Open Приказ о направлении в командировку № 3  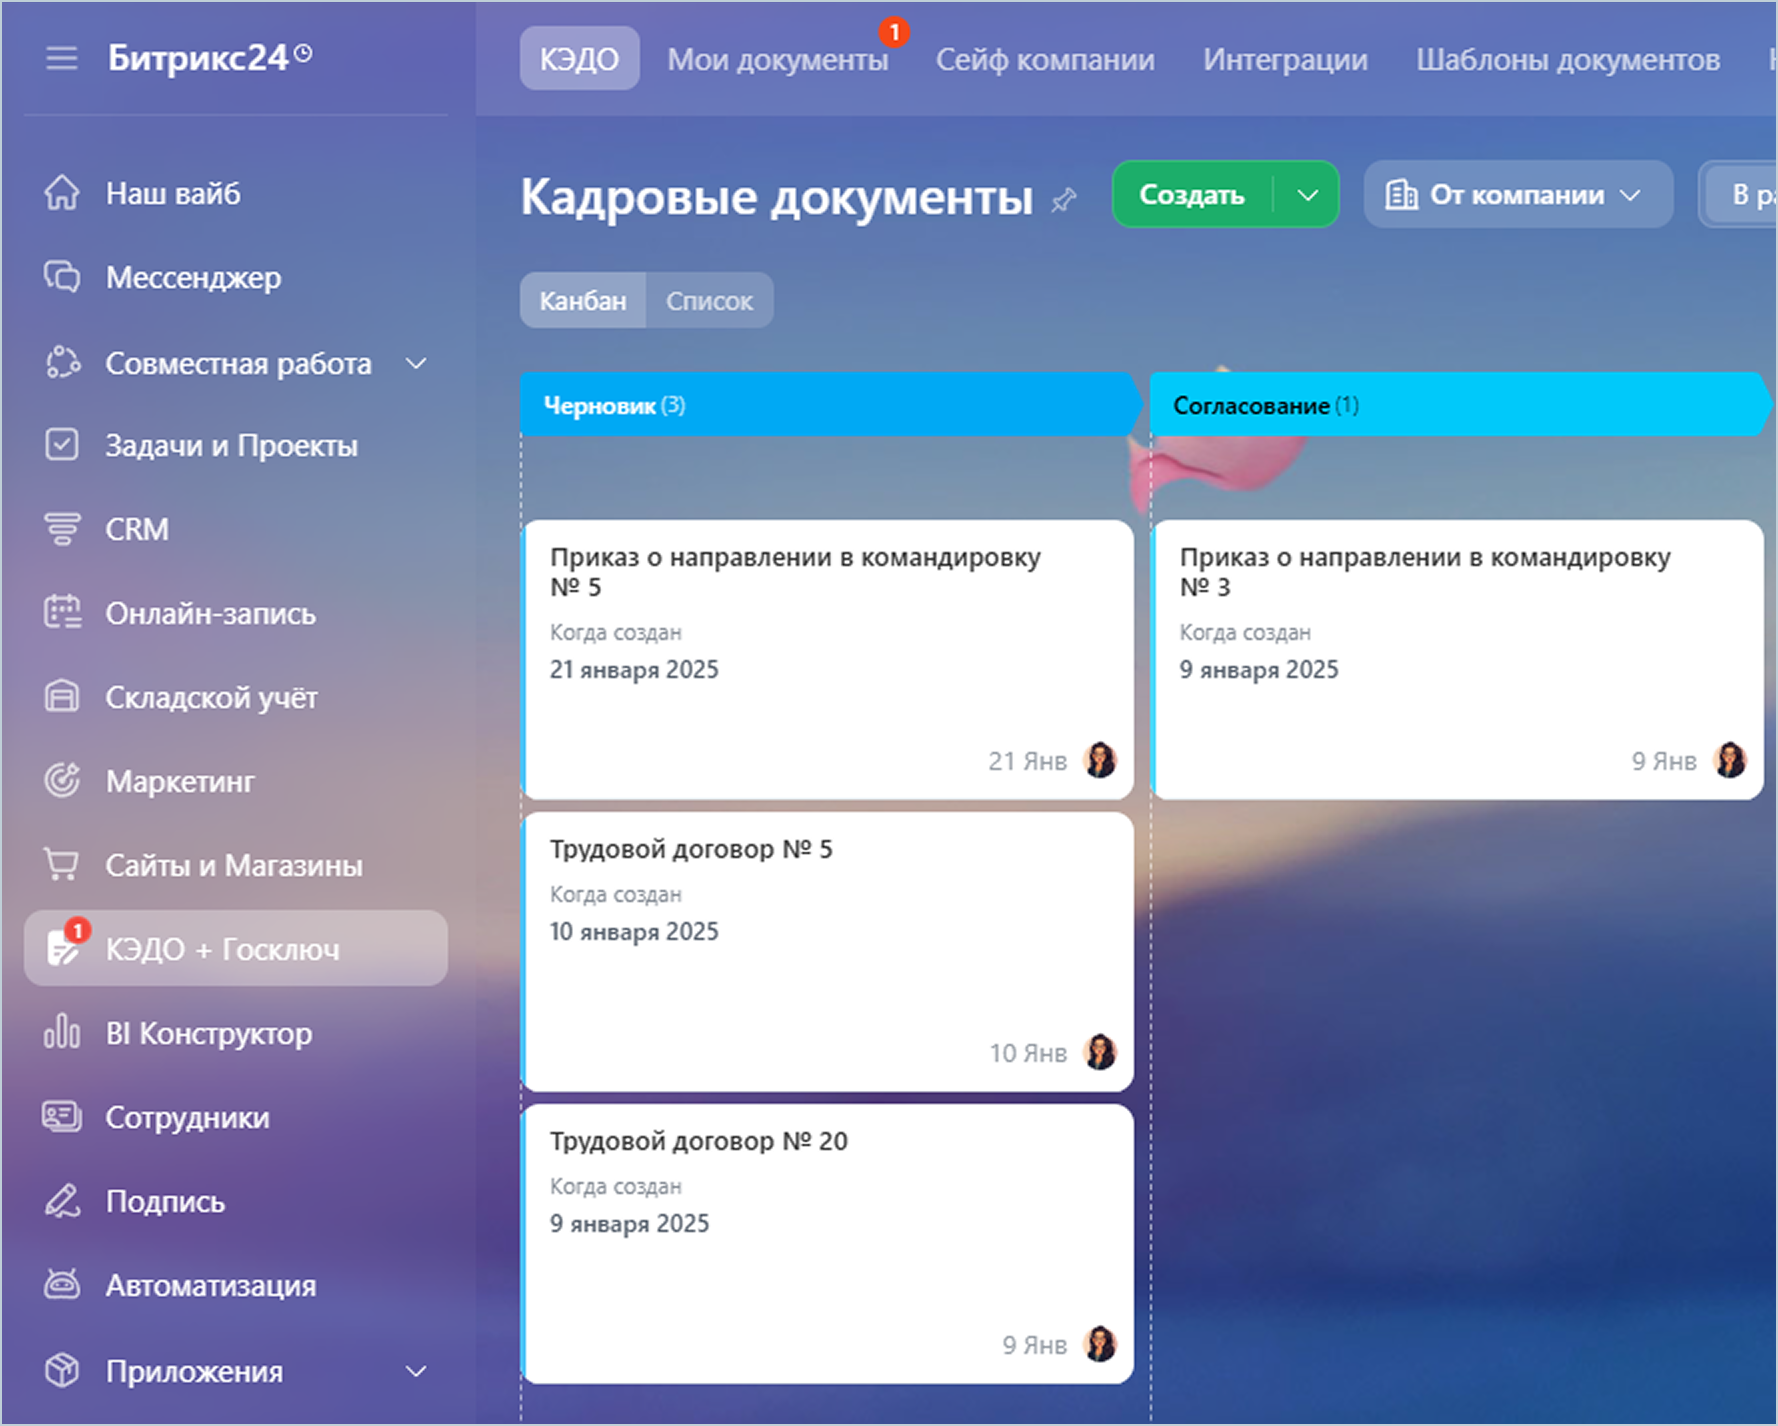1457,659
